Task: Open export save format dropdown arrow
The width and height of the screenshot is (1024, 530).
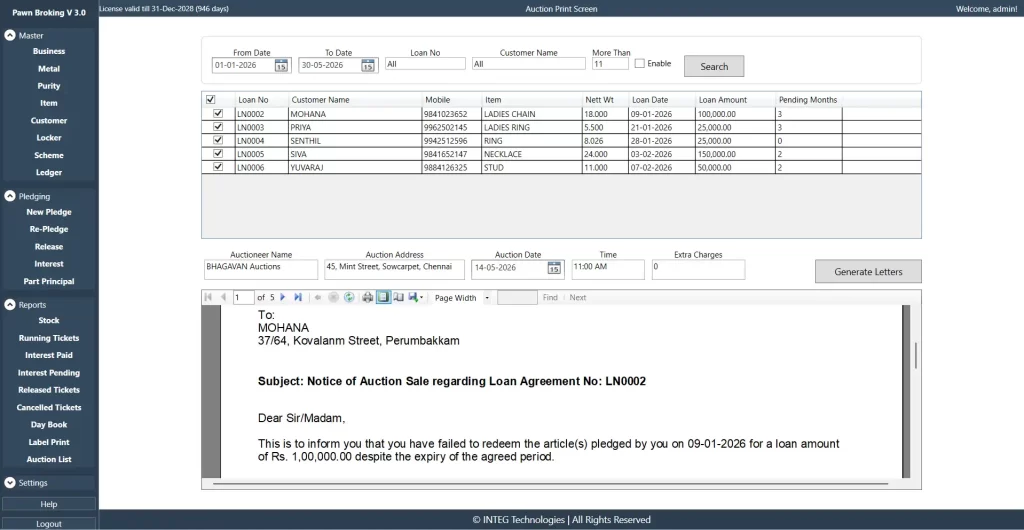Action: (x=422, y=298)
